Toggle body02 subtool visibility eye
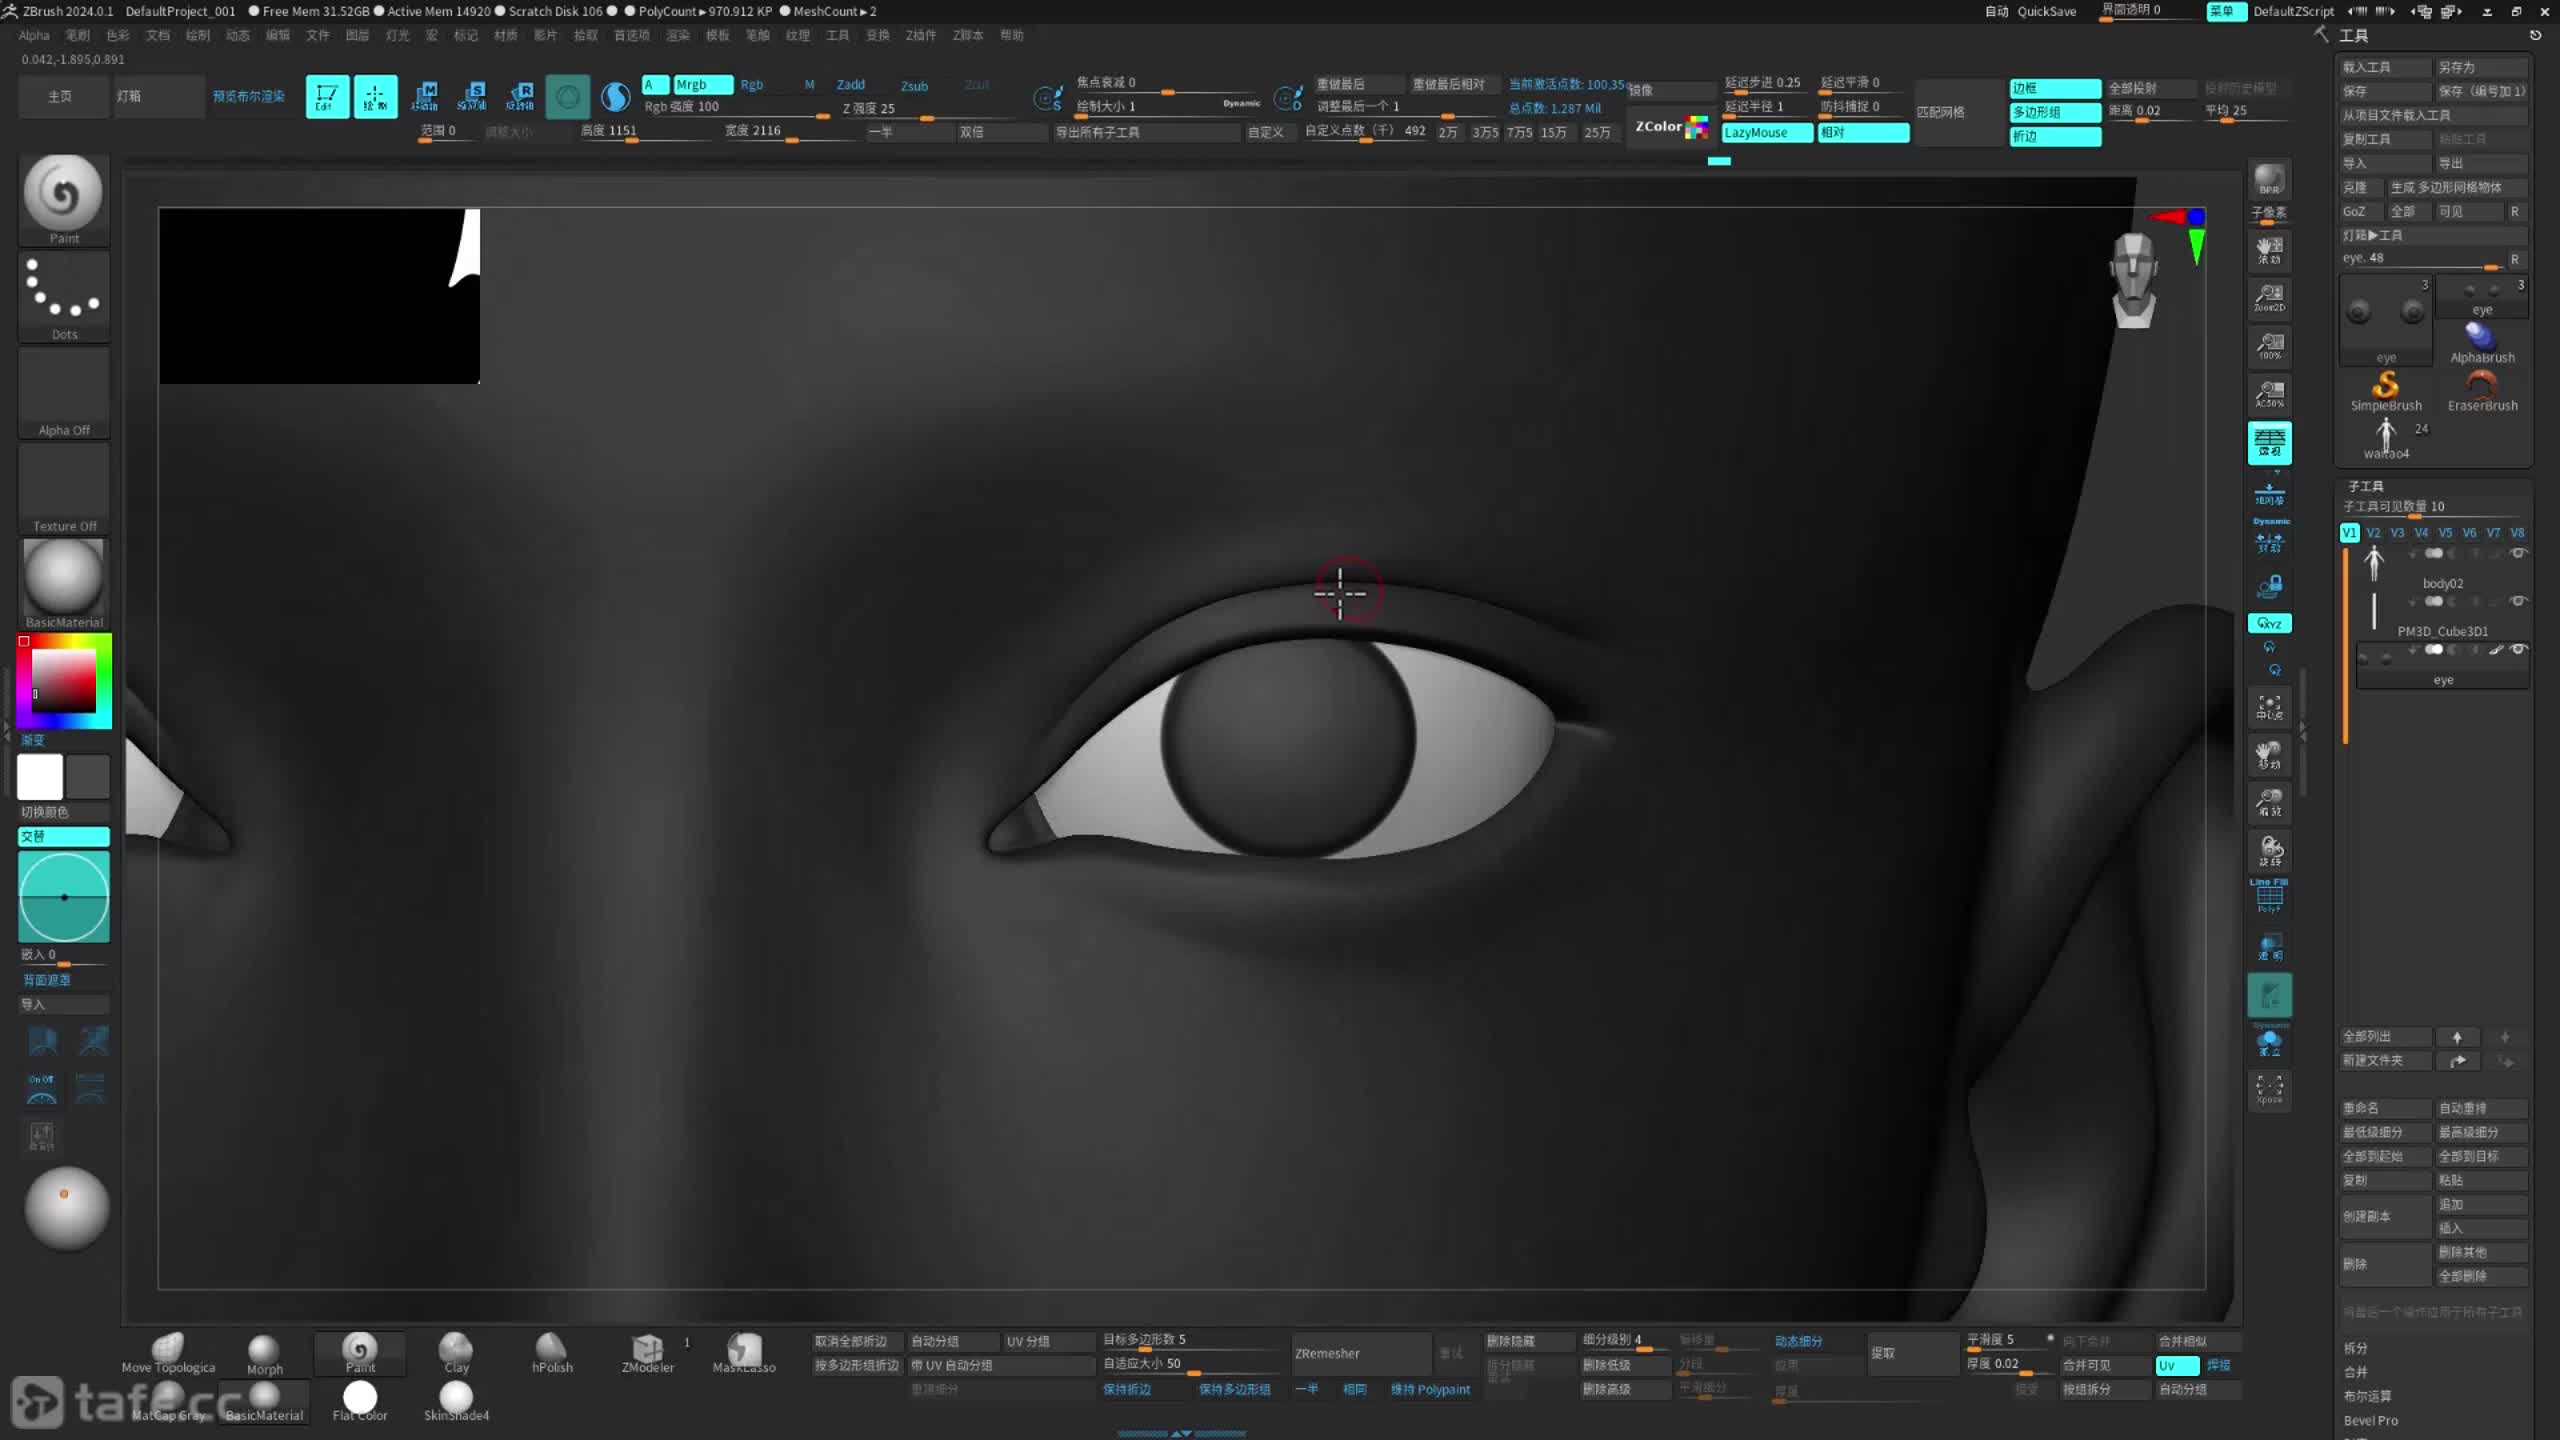The width and height of the screenshot is (2560, 1440). (x=2519, y=553)
